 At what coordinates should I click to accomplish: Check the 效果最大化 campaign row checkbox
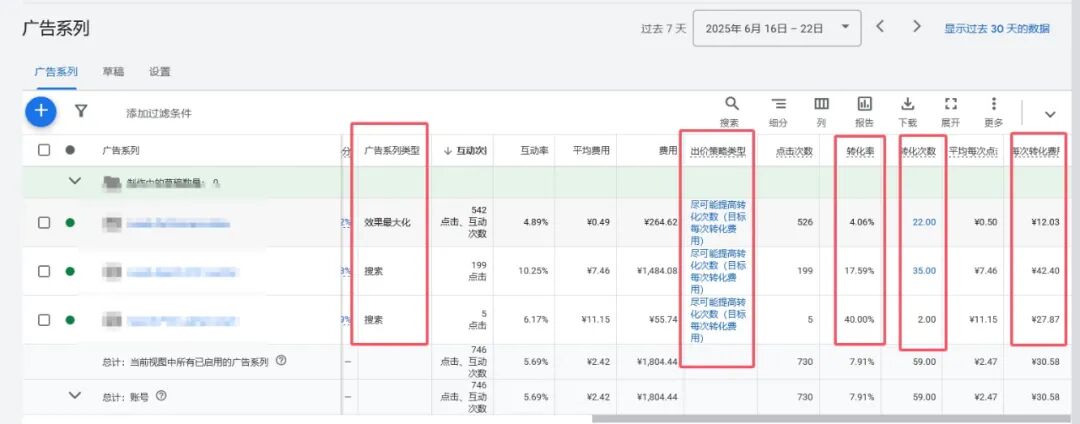pyautogui.click(x=43, y=222)
